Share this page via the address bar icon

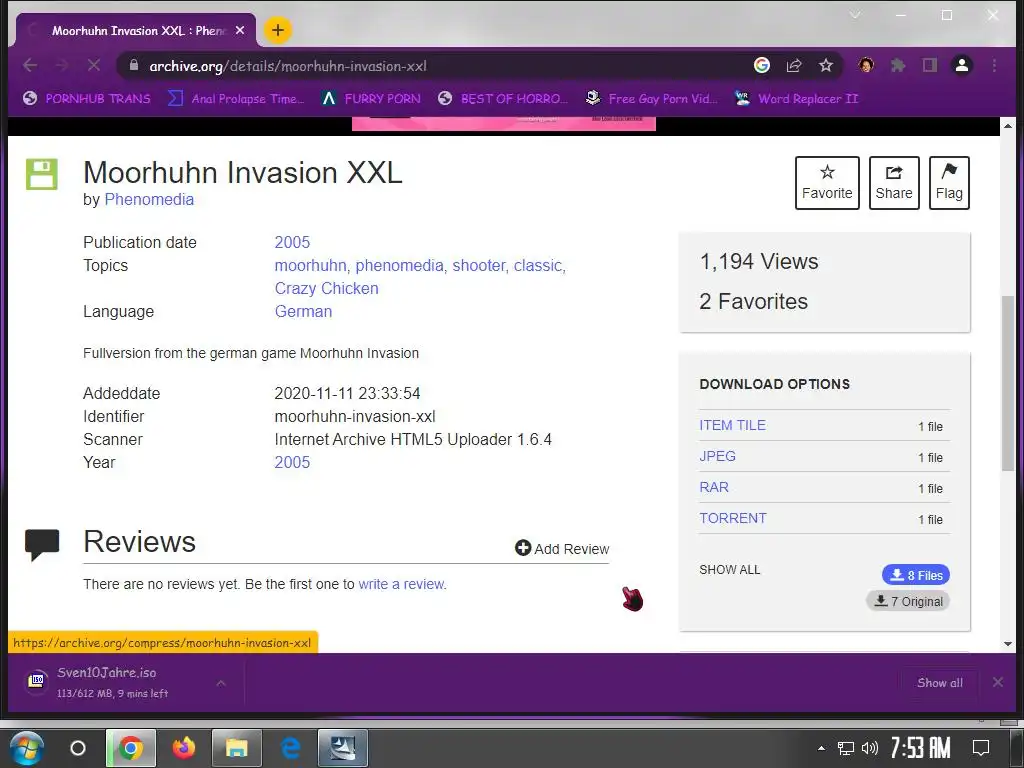[x=793, y=65]
